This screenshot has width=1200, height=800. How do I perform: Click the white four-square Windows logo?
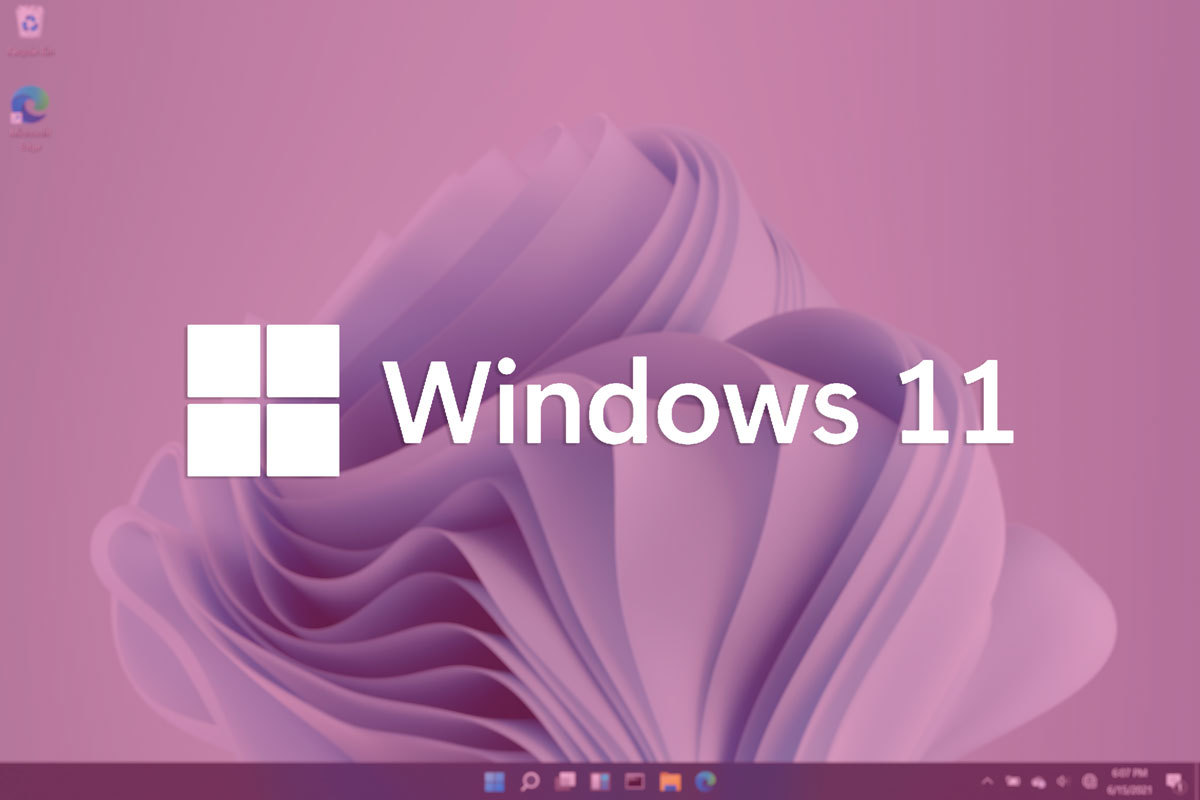[263, 400]
